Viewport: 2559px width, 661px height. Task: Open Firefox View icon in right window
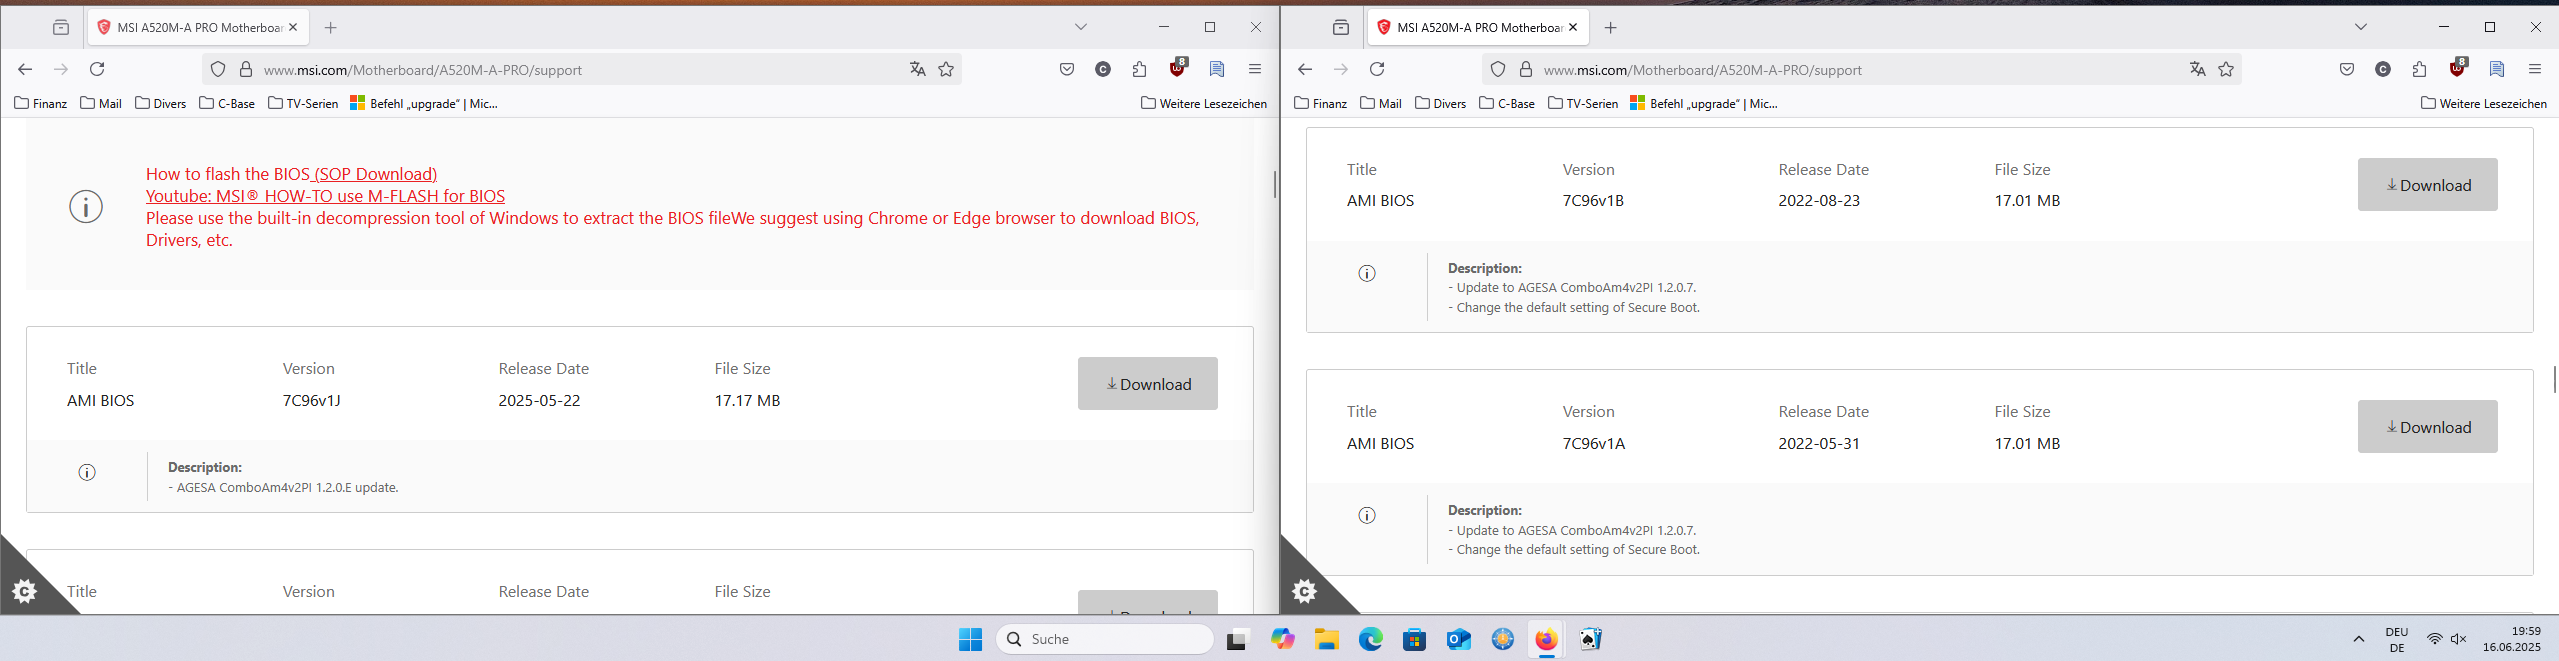point(1341,27)
